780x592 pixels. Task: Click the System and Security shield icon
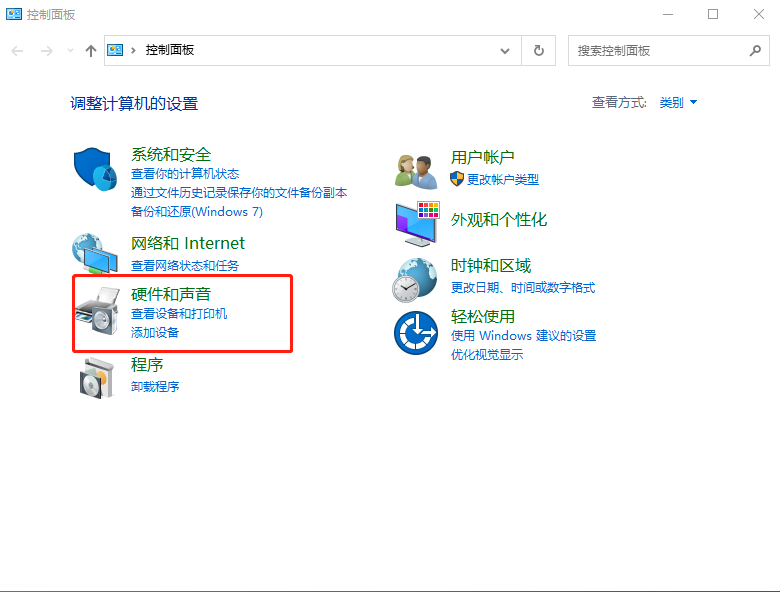point(95,169)
